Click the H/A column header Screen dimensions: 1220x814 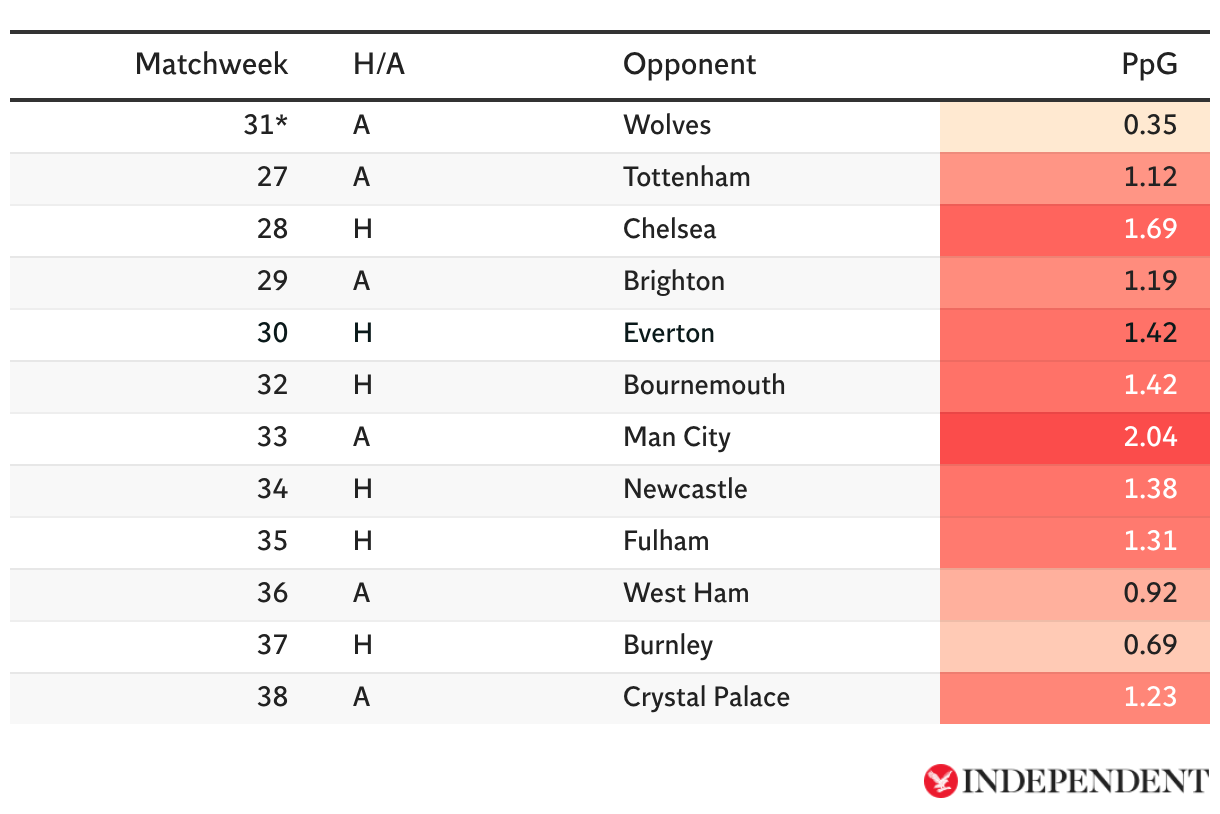click(x=379, y=64)
